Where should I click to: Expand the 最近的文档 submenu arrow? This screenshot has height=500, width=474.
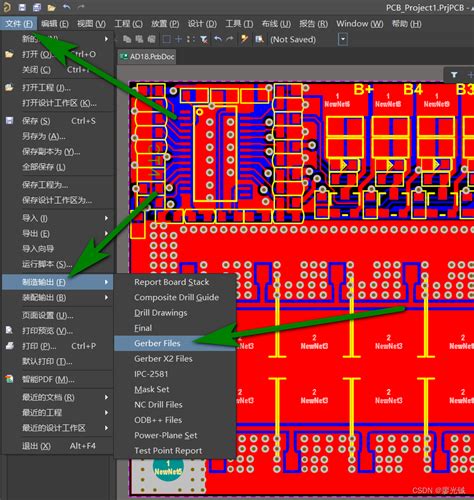click(x=106, y=397)
